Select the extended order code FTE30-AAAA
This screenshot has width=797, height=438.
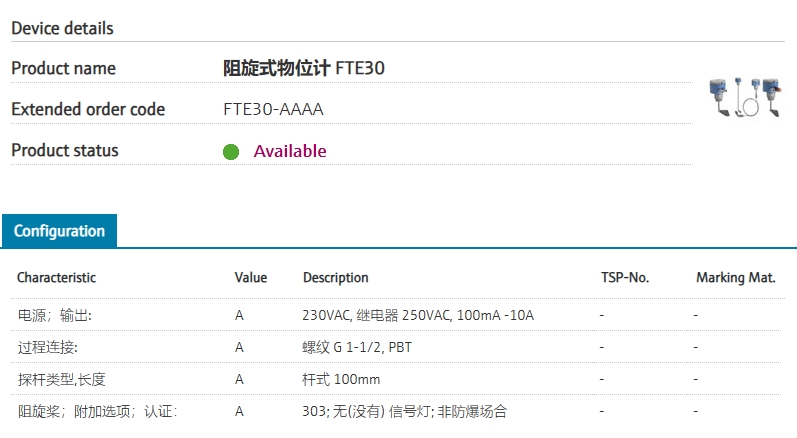[273, 109]
